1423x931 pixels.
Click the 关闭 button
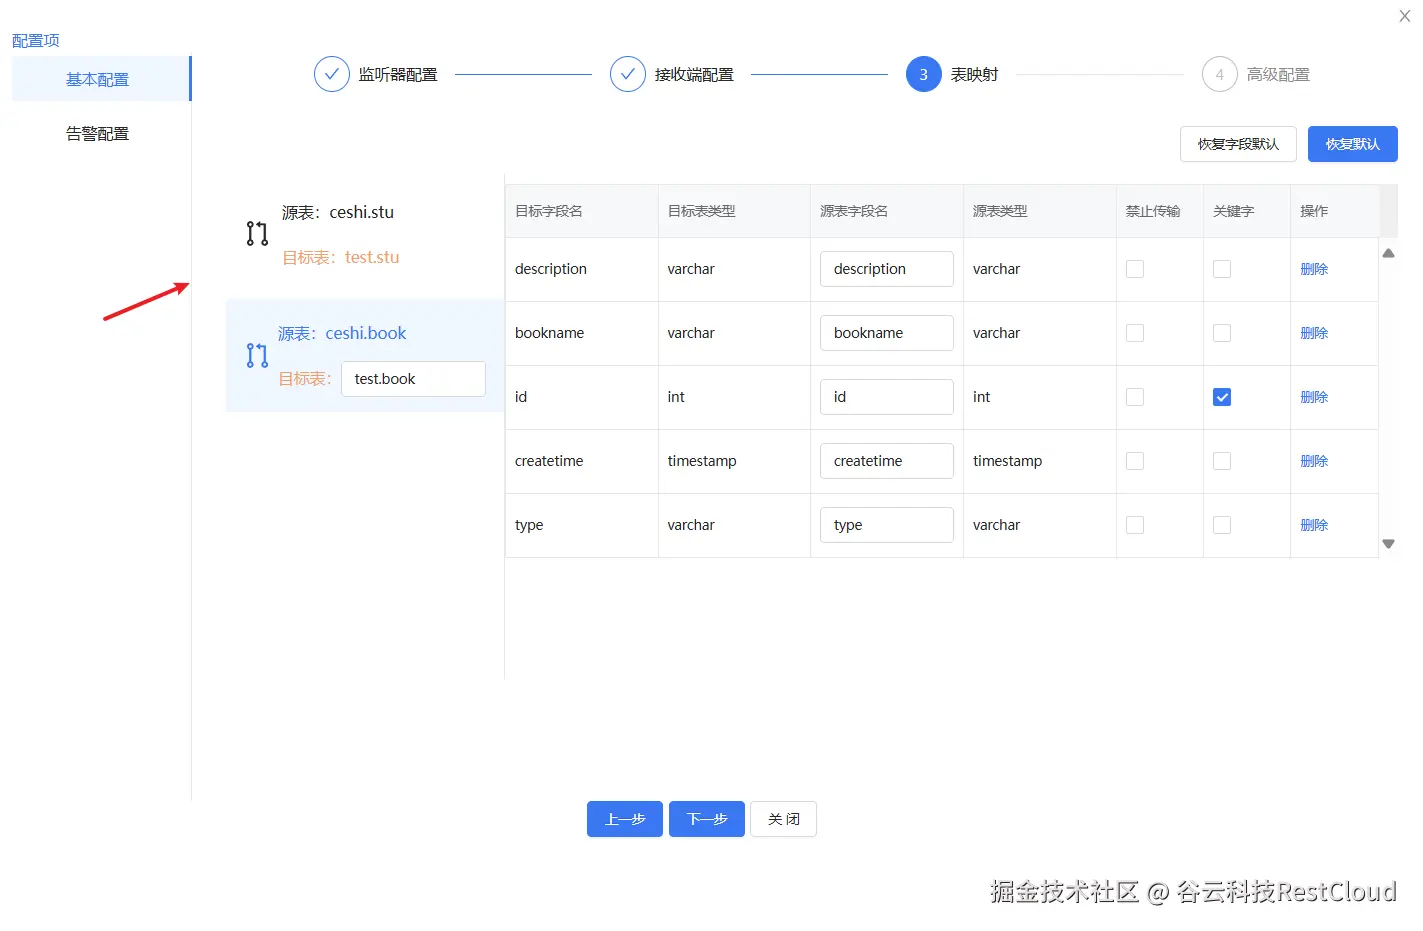point(784,819)
